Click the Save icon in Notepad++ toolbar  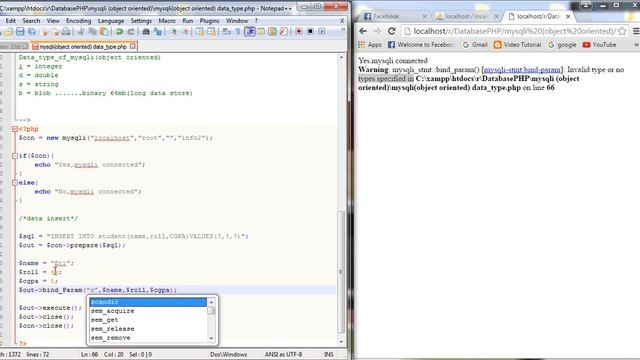[x=20, y=31]
